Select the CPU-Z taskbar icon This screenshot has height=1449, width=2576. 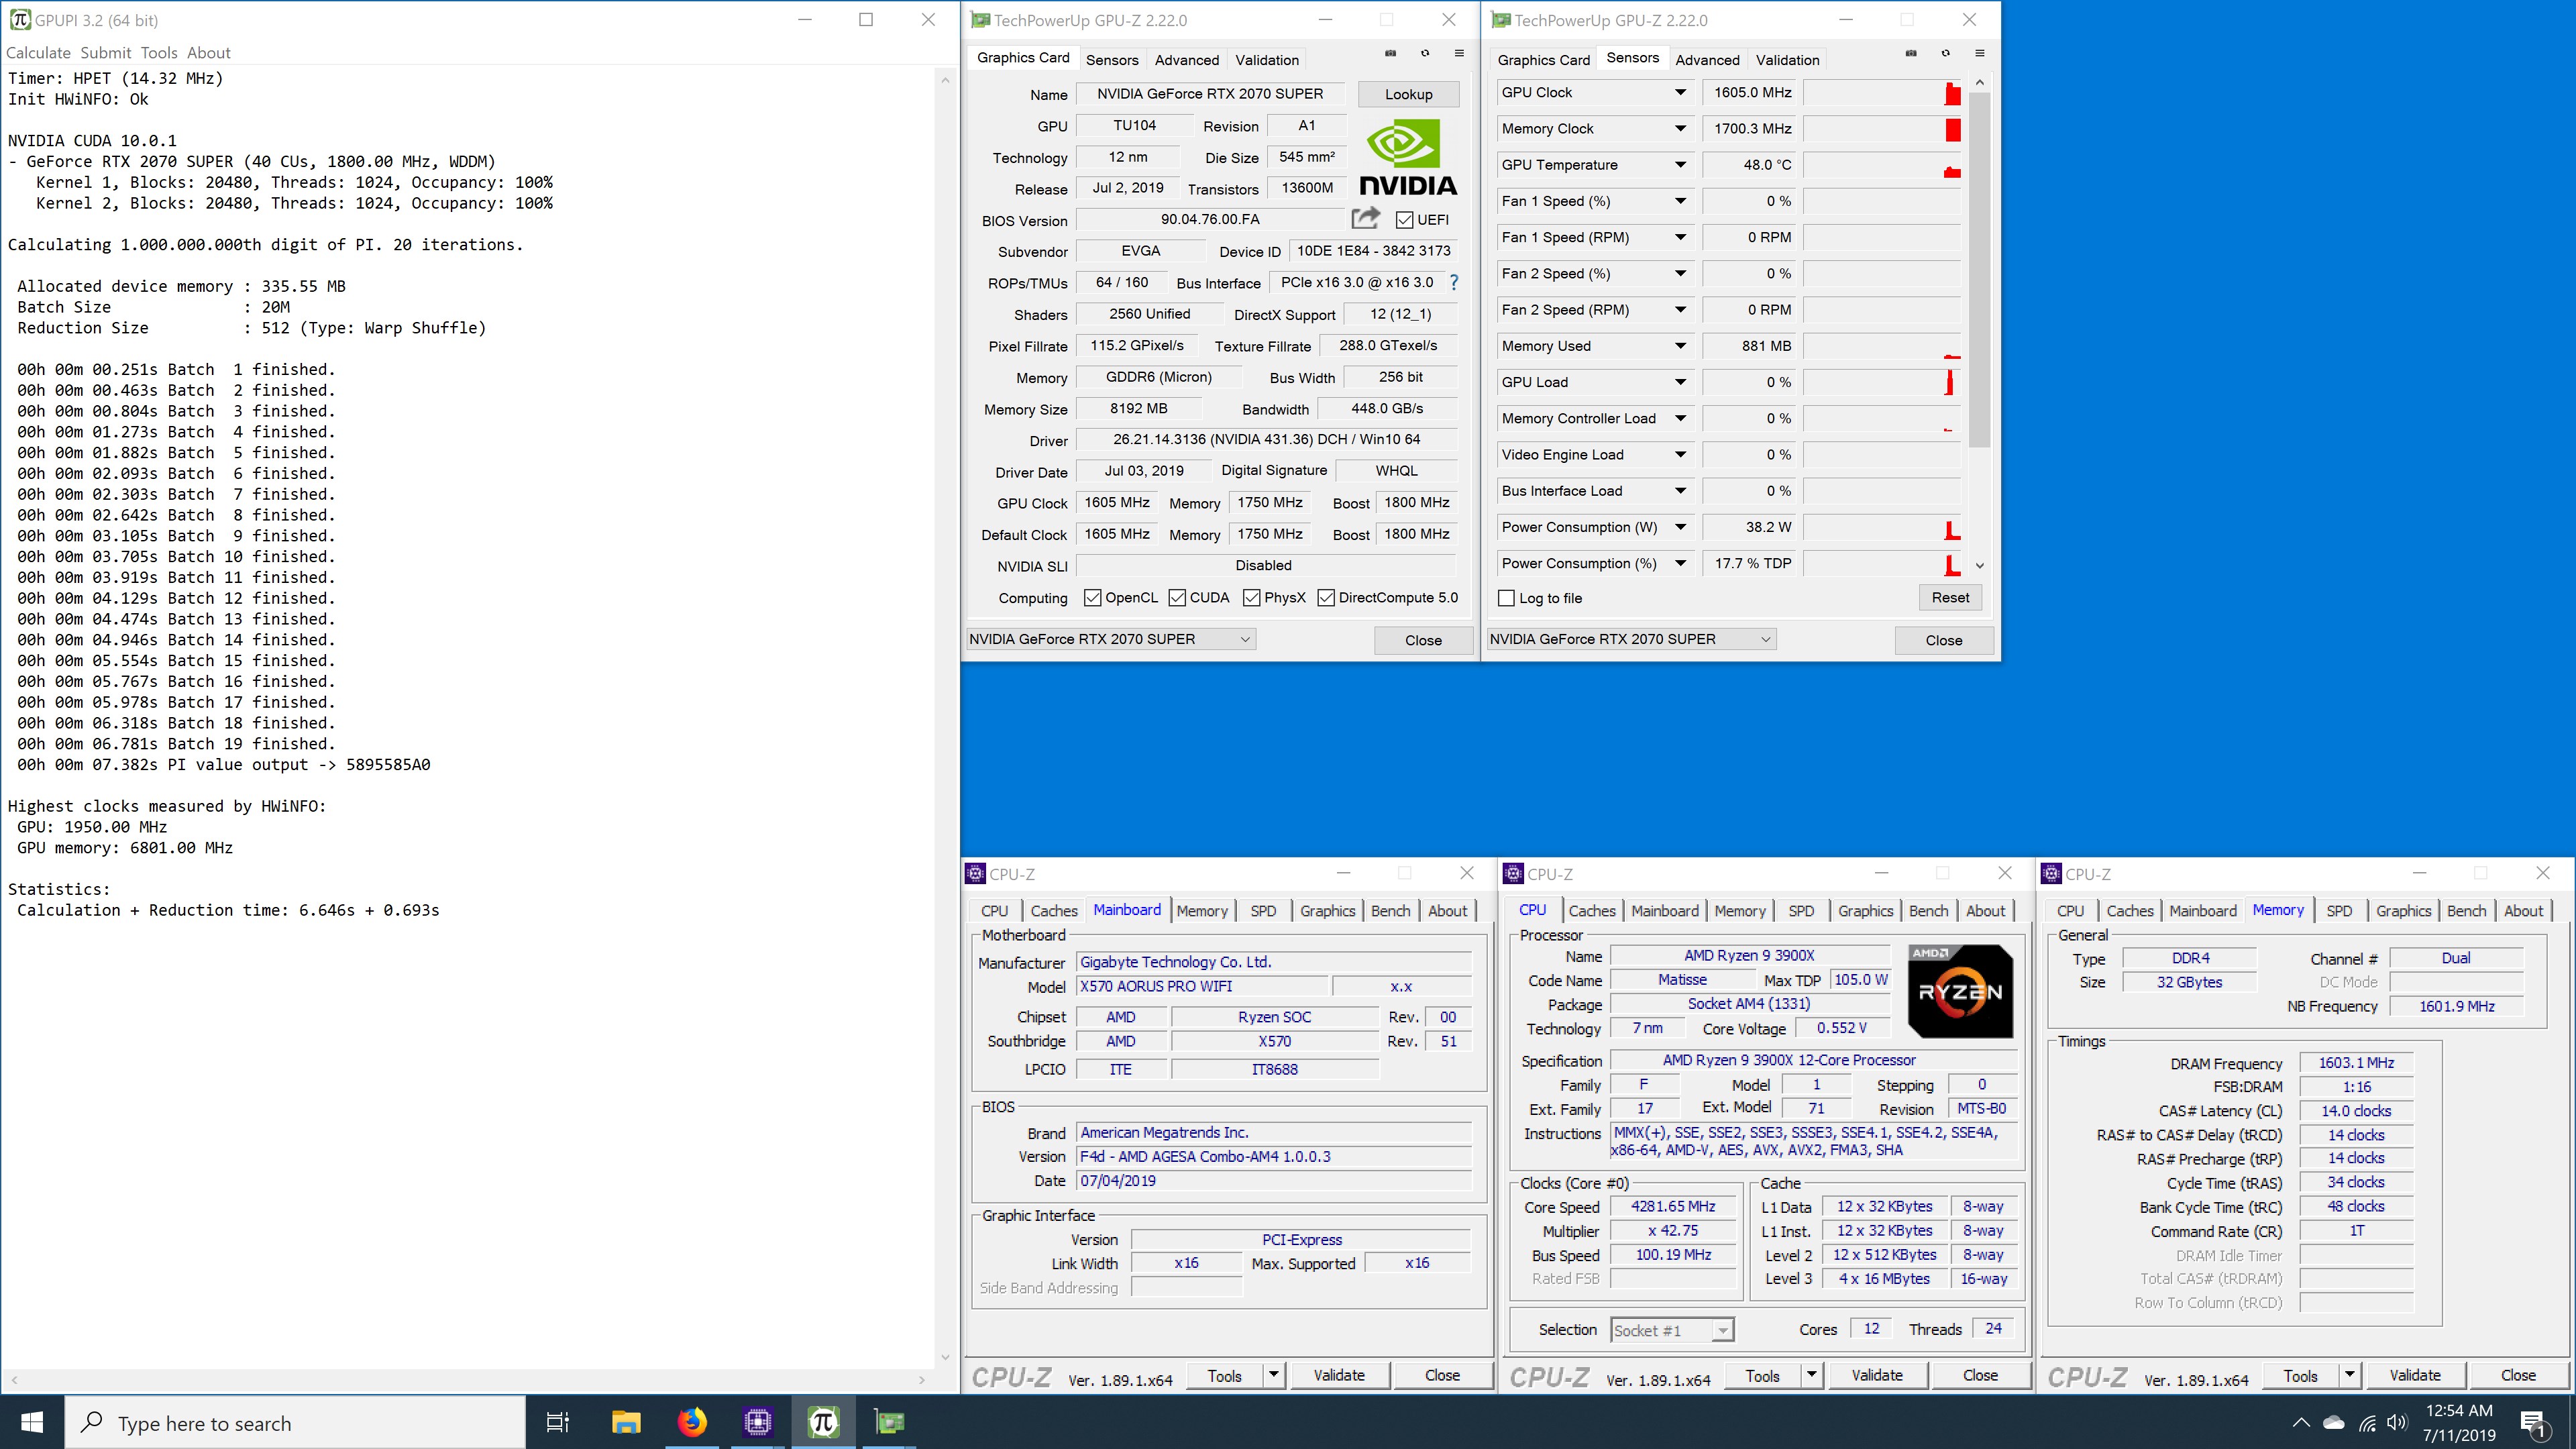(758, 1422)
